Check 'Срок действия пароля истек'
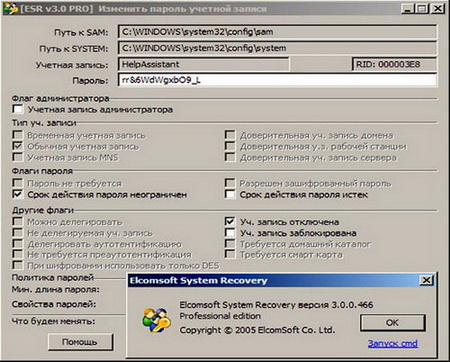 click(x=230, y=194)
